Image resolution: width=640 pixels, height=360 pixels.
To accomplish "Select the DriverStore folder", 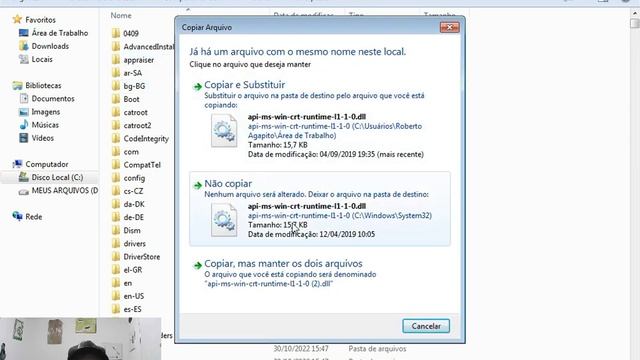I will pos(142,257).
